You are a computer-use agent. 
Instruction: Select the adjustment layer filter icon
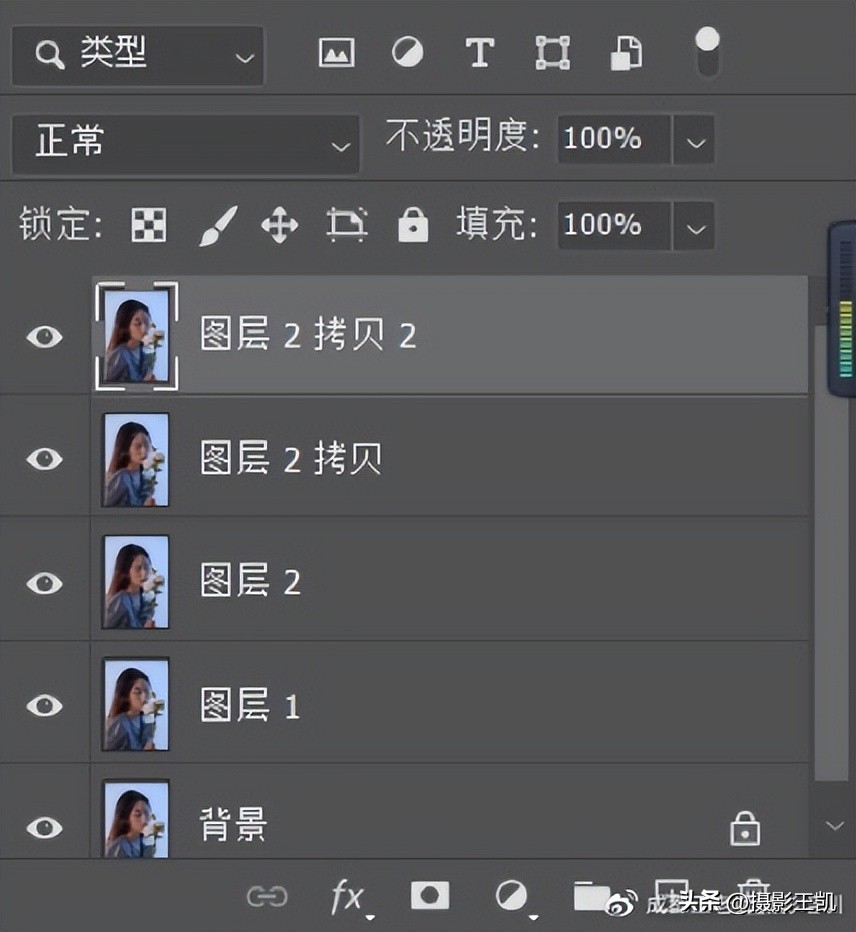pos(408,54)
